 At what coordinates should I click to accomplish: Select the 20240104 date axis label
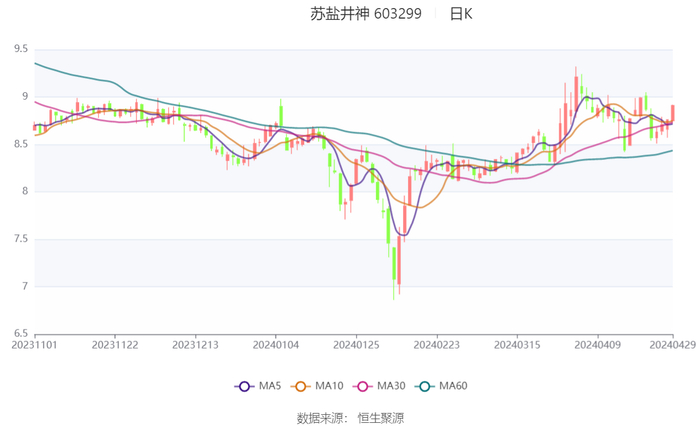[274, 345]
